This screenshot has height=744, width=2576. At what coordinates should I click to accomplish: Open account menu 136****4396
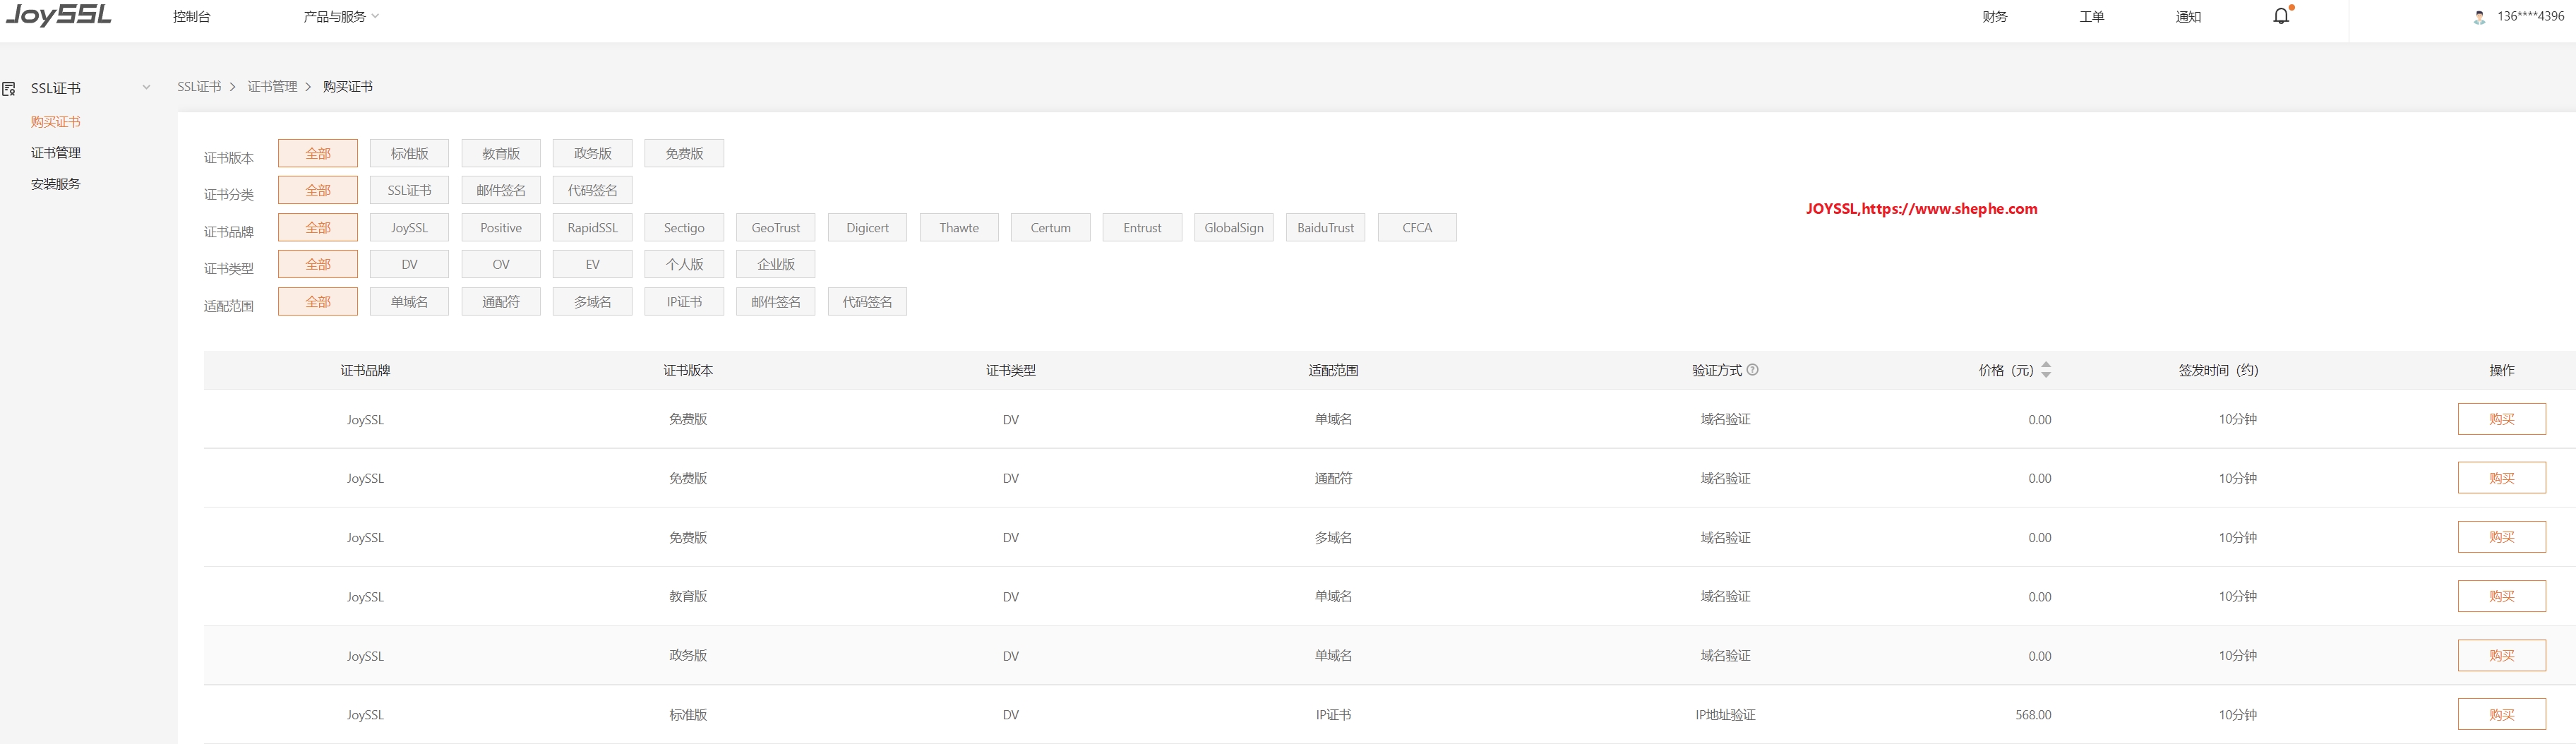tap(2530, 17)
